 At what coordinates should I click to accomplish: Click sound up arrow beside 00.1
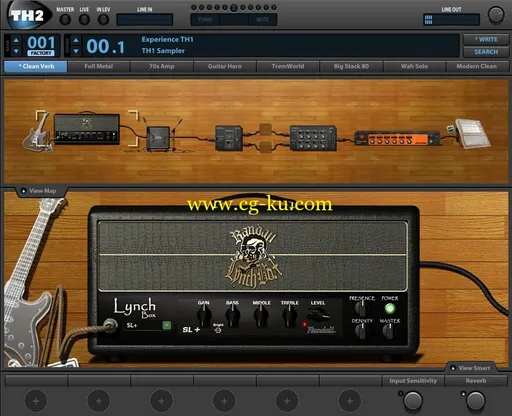pyautogui.click(x=76, y=41)
